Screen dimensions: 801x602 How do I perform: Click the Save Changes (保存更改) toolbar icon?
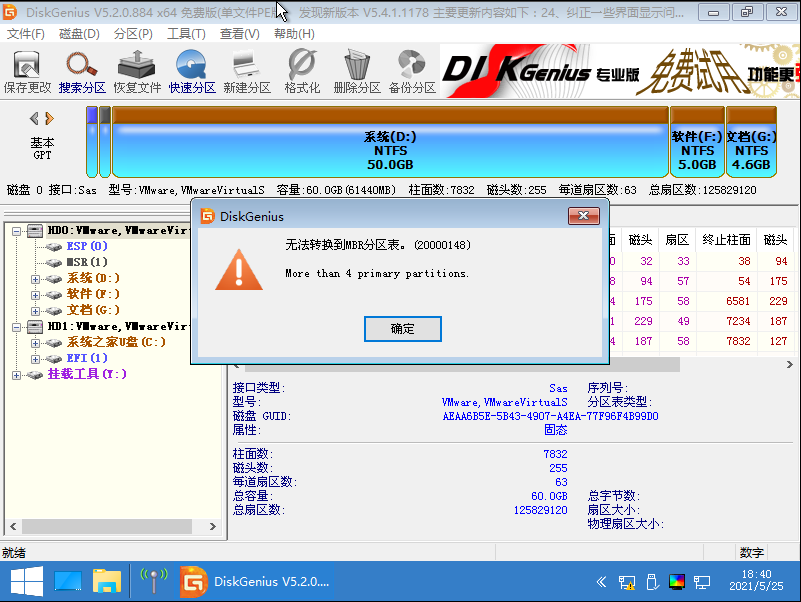(x=27, y=72)
